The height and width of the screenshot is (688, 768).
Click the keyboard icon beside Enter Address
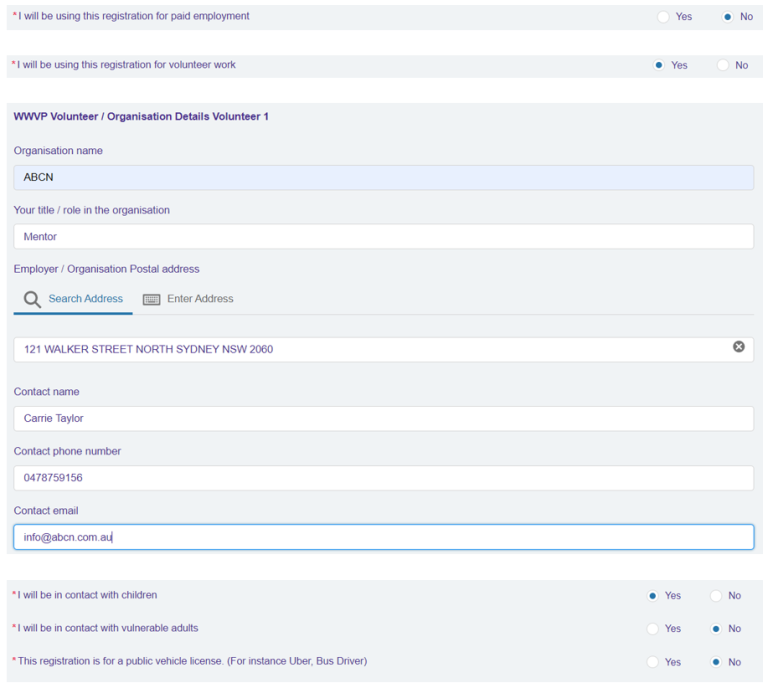coord(152,299)
